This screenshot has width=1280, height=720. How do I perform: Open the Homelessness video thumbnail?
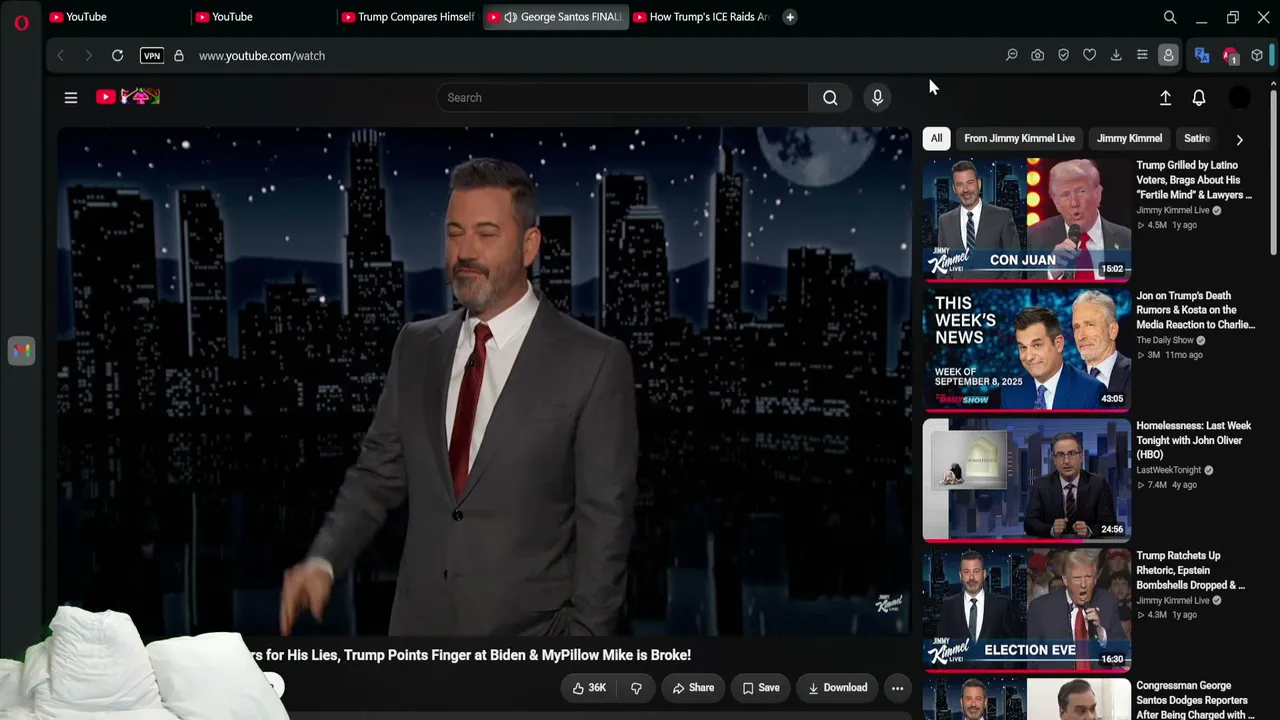(1026, 479)
